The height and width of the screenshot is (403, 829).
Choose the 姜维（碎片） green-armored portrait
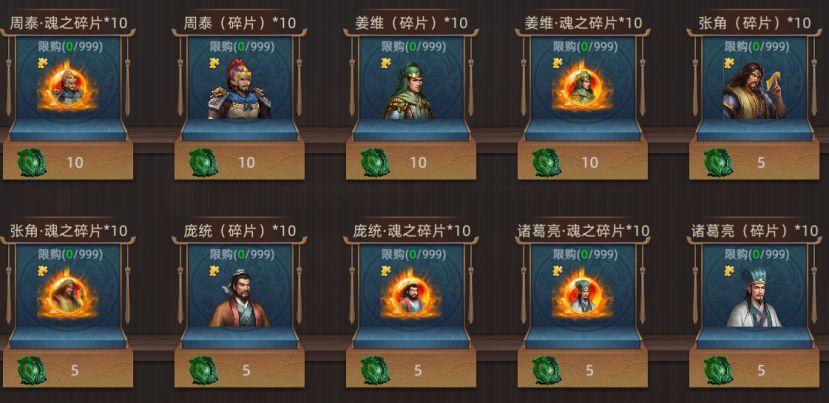pyautogui.click(x=409, y=91)
